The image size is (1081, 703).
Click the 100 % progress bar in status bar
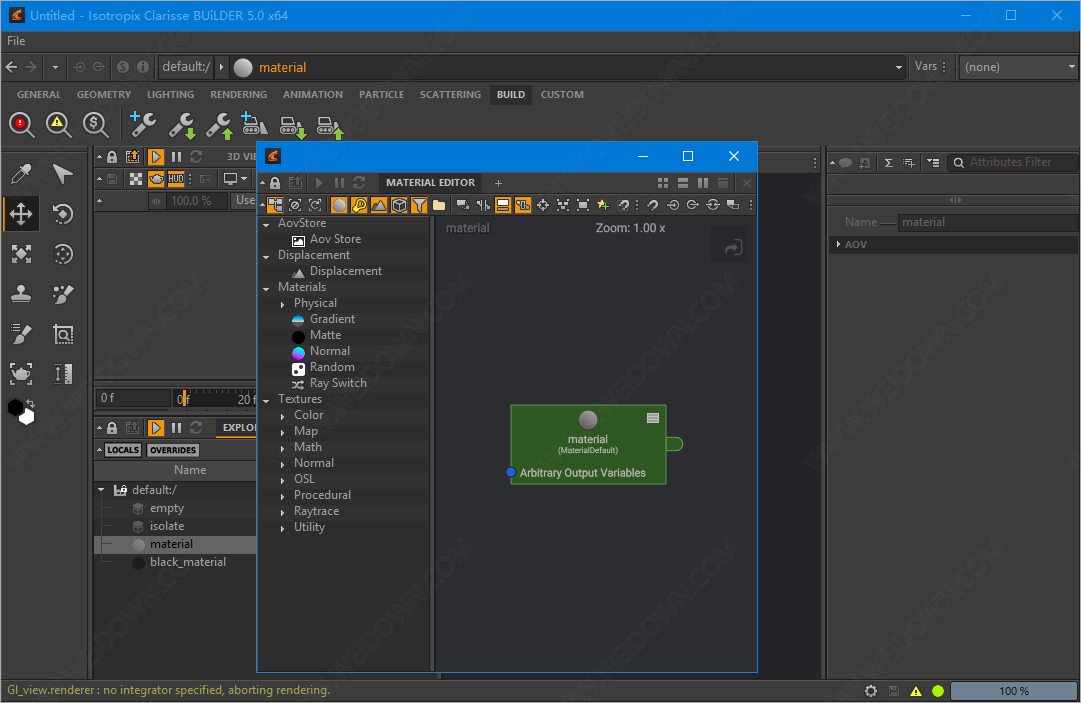1013,691
